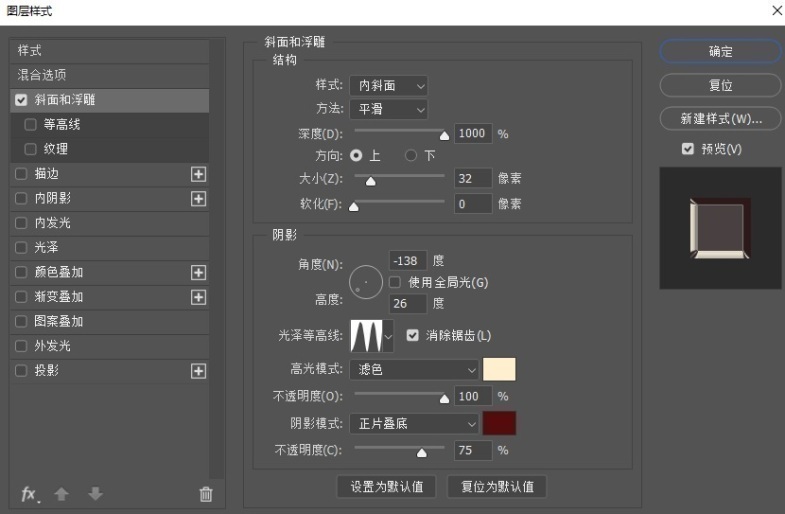Screen dimensions: 785x514
Task: Open the 渐变叠加 settings entry
Action: click(x=59, y=297)
